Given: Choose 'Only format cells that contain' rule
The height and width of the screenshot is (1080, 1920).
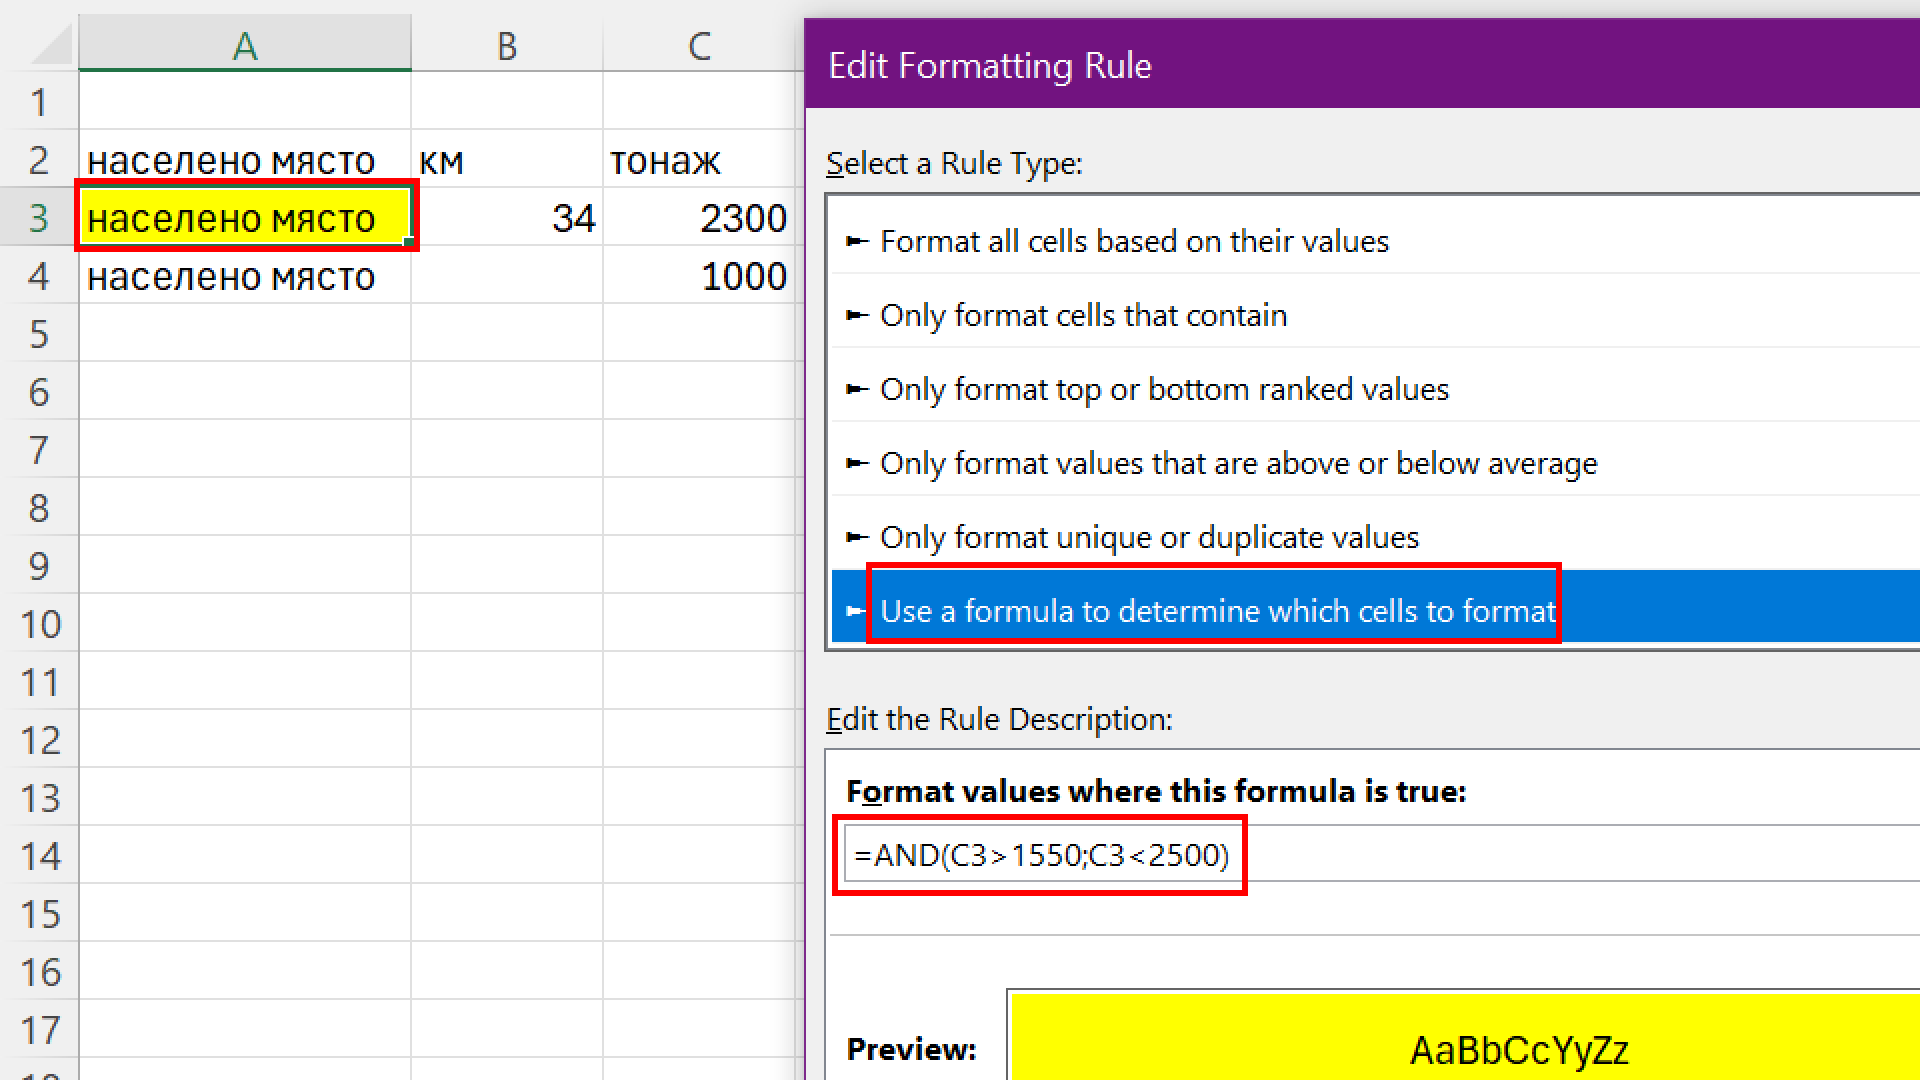Looking at the screenshot, I should [1083, 315].
